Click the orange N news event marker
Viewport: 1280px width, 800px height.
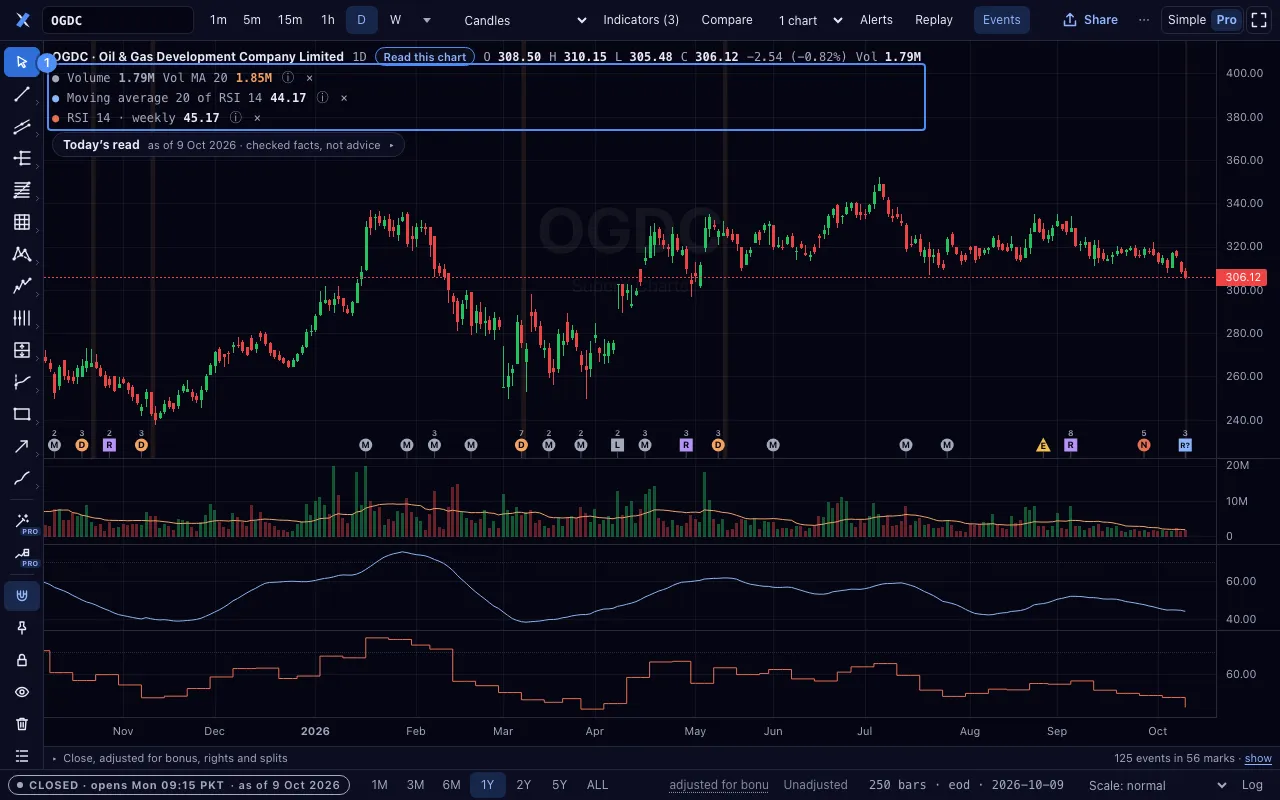pos(1144,445)
